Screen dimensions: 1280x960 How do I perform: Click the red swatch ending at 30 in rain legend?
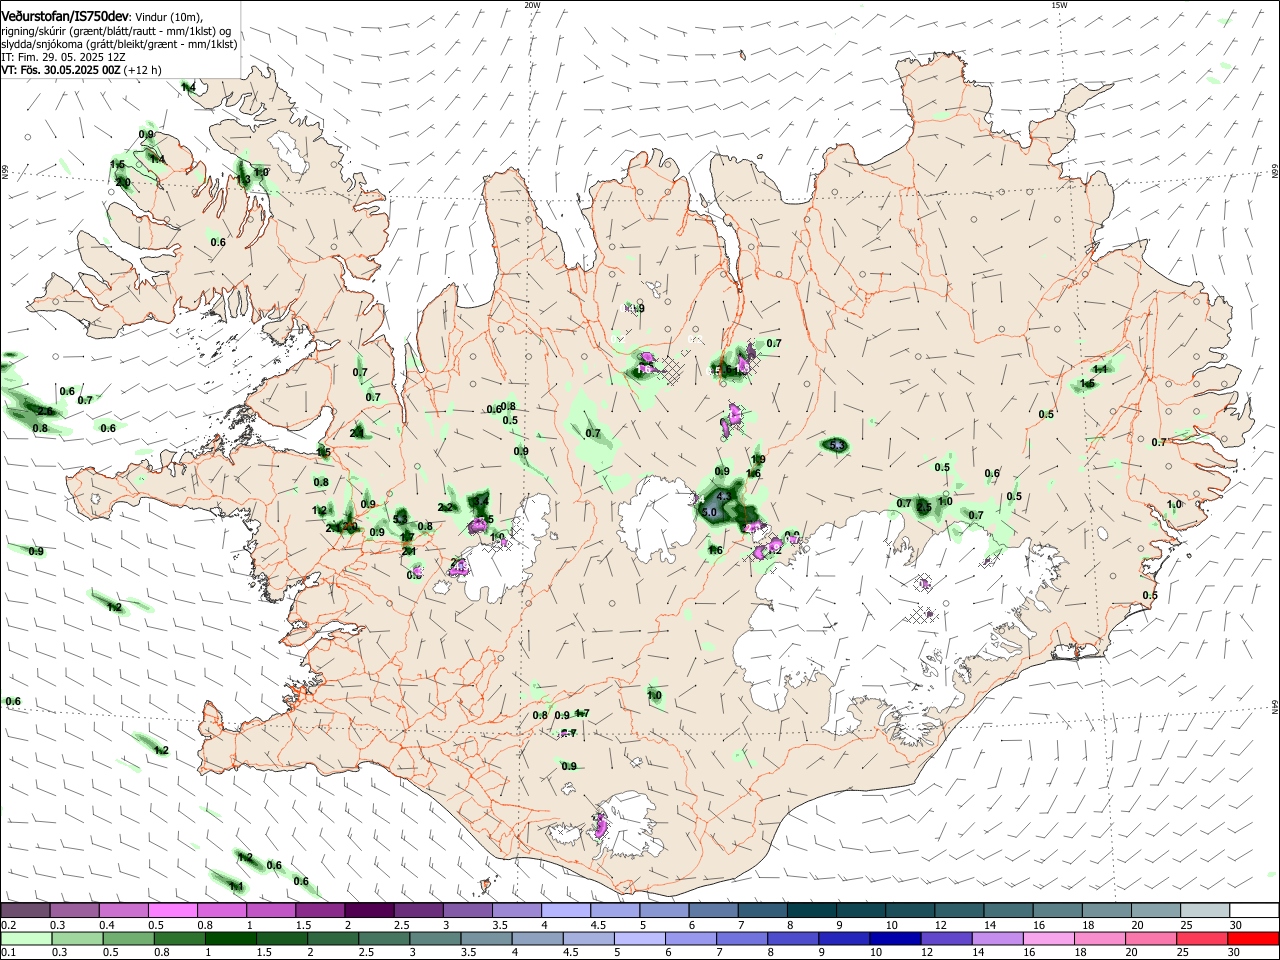click(x=1255, y=939)
